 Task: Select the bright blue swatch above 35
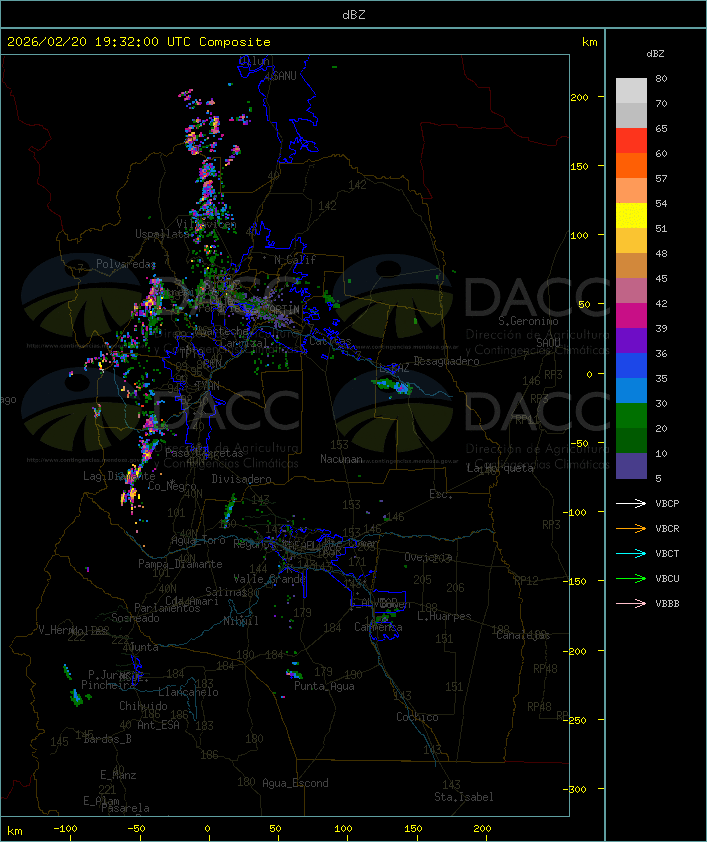[x=631, y=366]
